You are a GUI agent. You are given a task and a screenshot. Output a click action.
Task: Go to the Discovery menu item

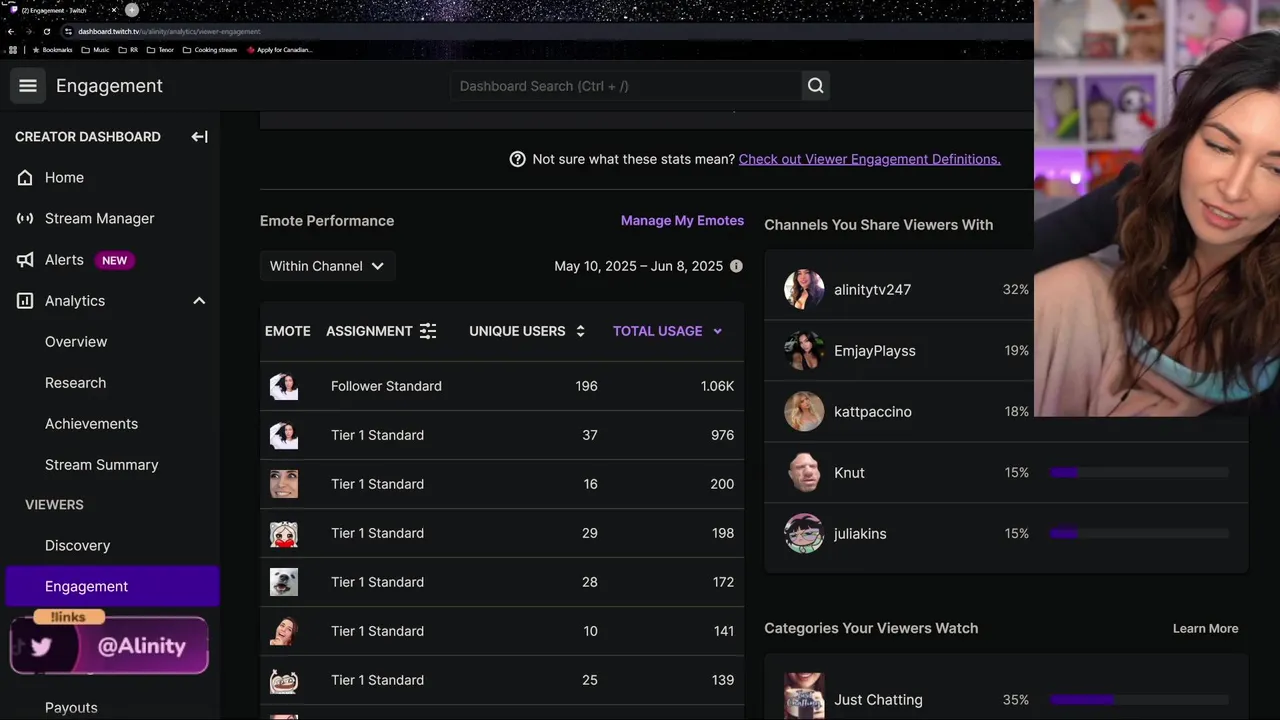(x=77, y=546)
